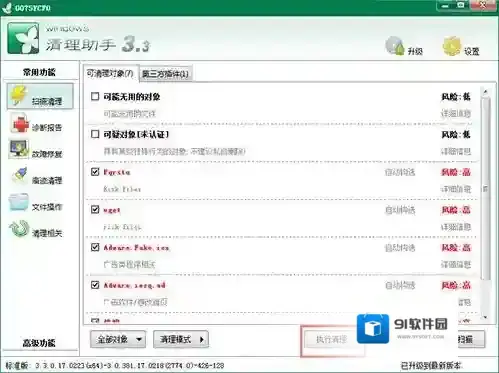
Task: Click the green butterfly app logo
Action: [x=23, y=38]
